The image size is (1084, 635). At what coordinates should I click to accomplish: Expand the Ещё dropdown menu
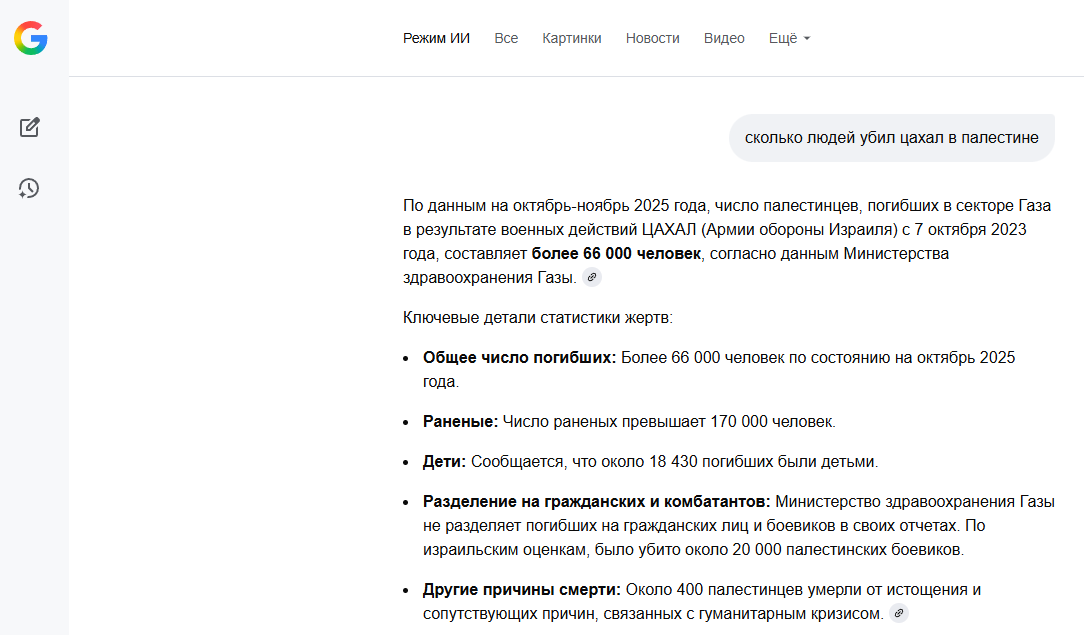pos(783,38)
